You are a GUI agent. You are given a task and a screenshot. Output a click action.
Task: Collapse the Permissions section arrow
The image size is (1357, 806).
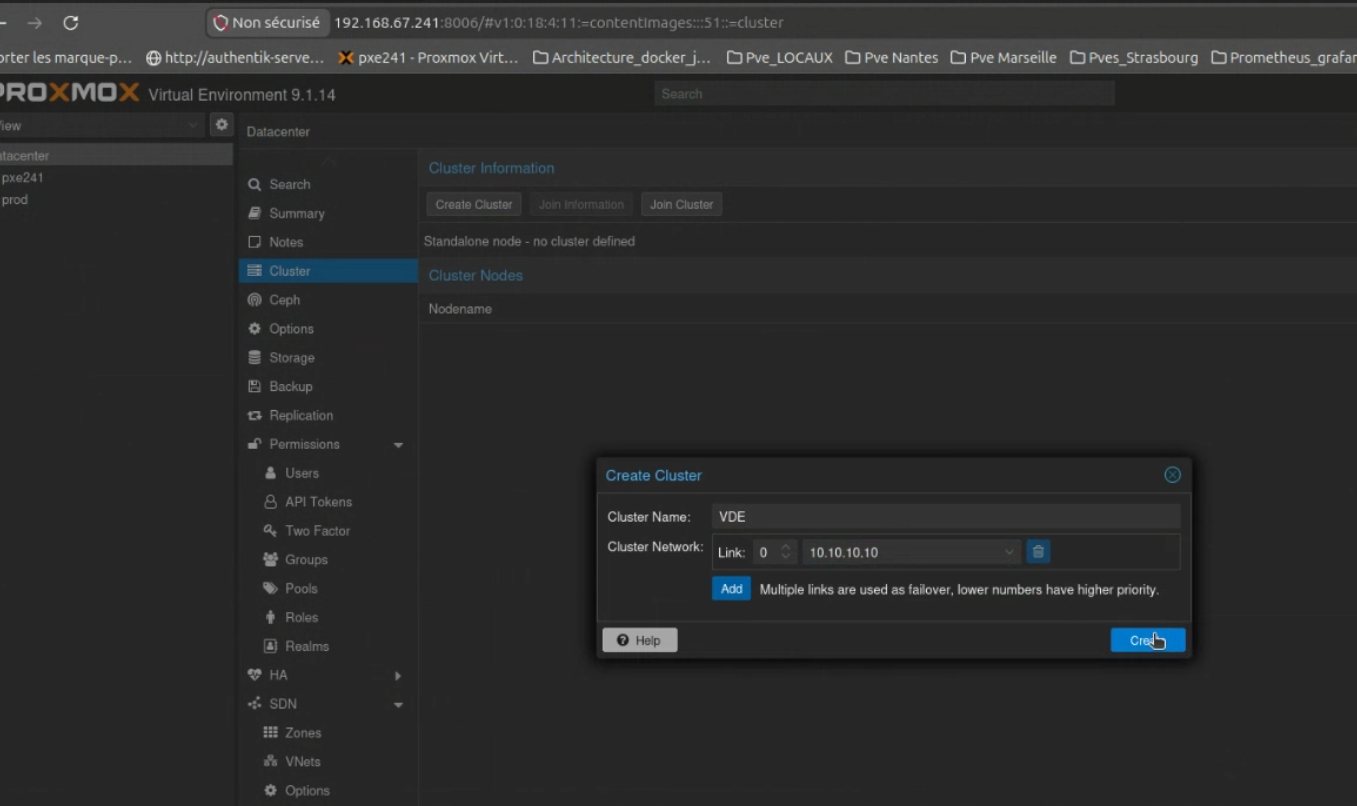398,445
